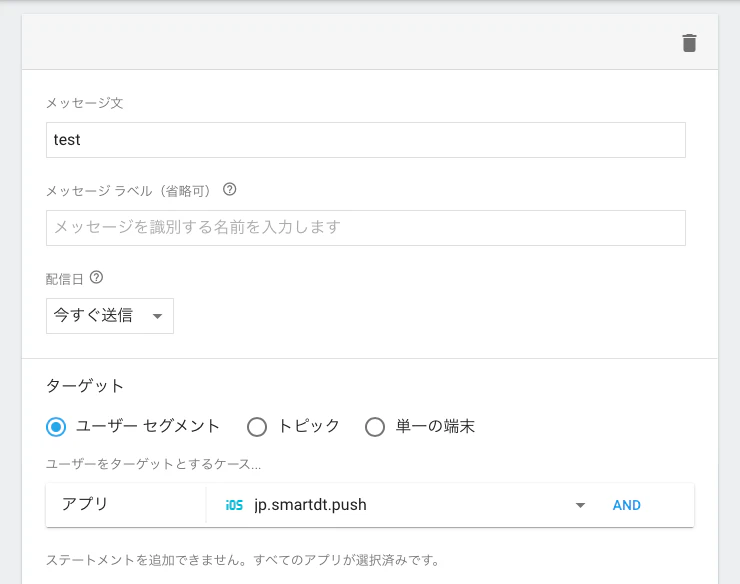The image size is (740, 584).
Task: Click the ステートメントを追加できません notice
Action: (x=243, y=560)
